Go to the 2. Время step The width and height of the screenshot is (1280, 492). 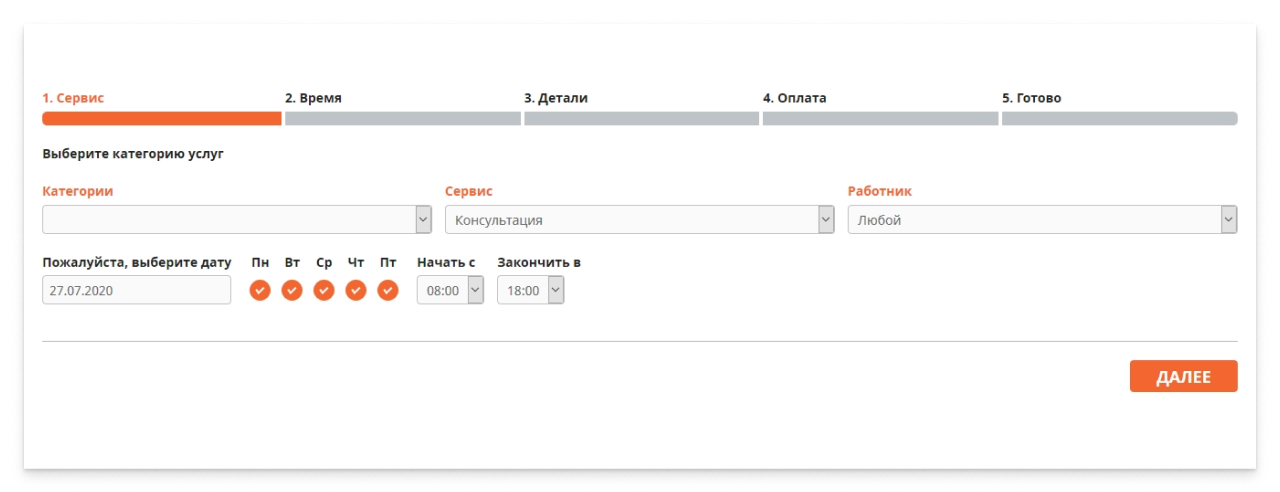point(313,98)
